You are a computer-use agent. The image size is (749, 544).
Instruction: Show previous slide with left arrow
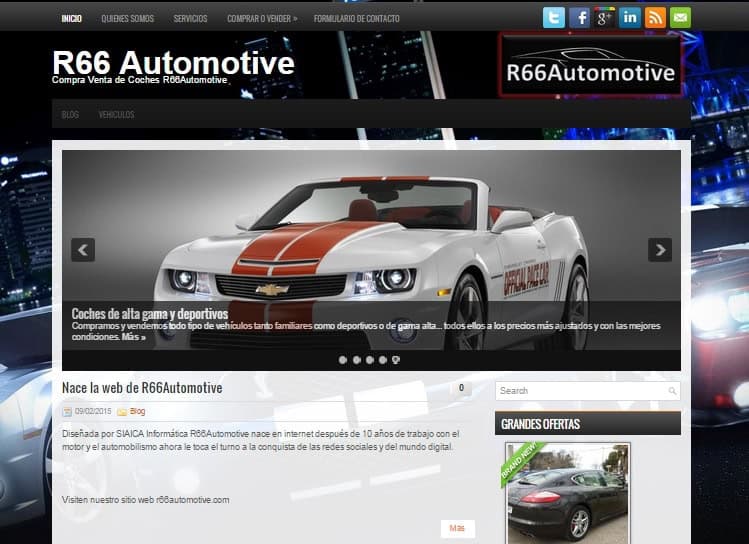point(83,250)
